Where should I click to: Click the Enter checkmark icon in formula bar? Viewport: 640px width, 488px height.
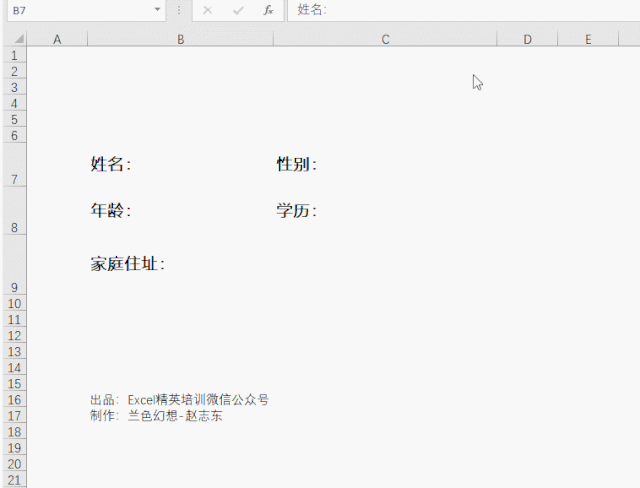pos(237,10)
